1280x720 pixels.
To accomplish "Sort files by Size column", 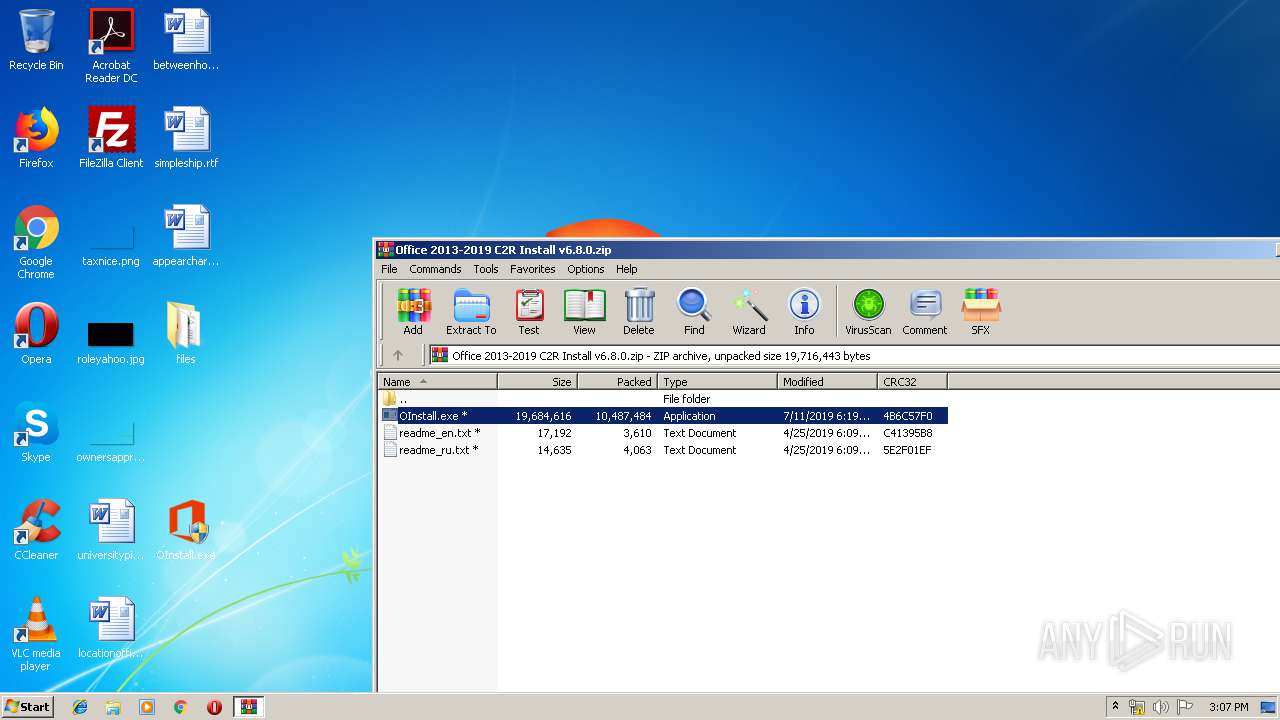I will tap(538, 381).
